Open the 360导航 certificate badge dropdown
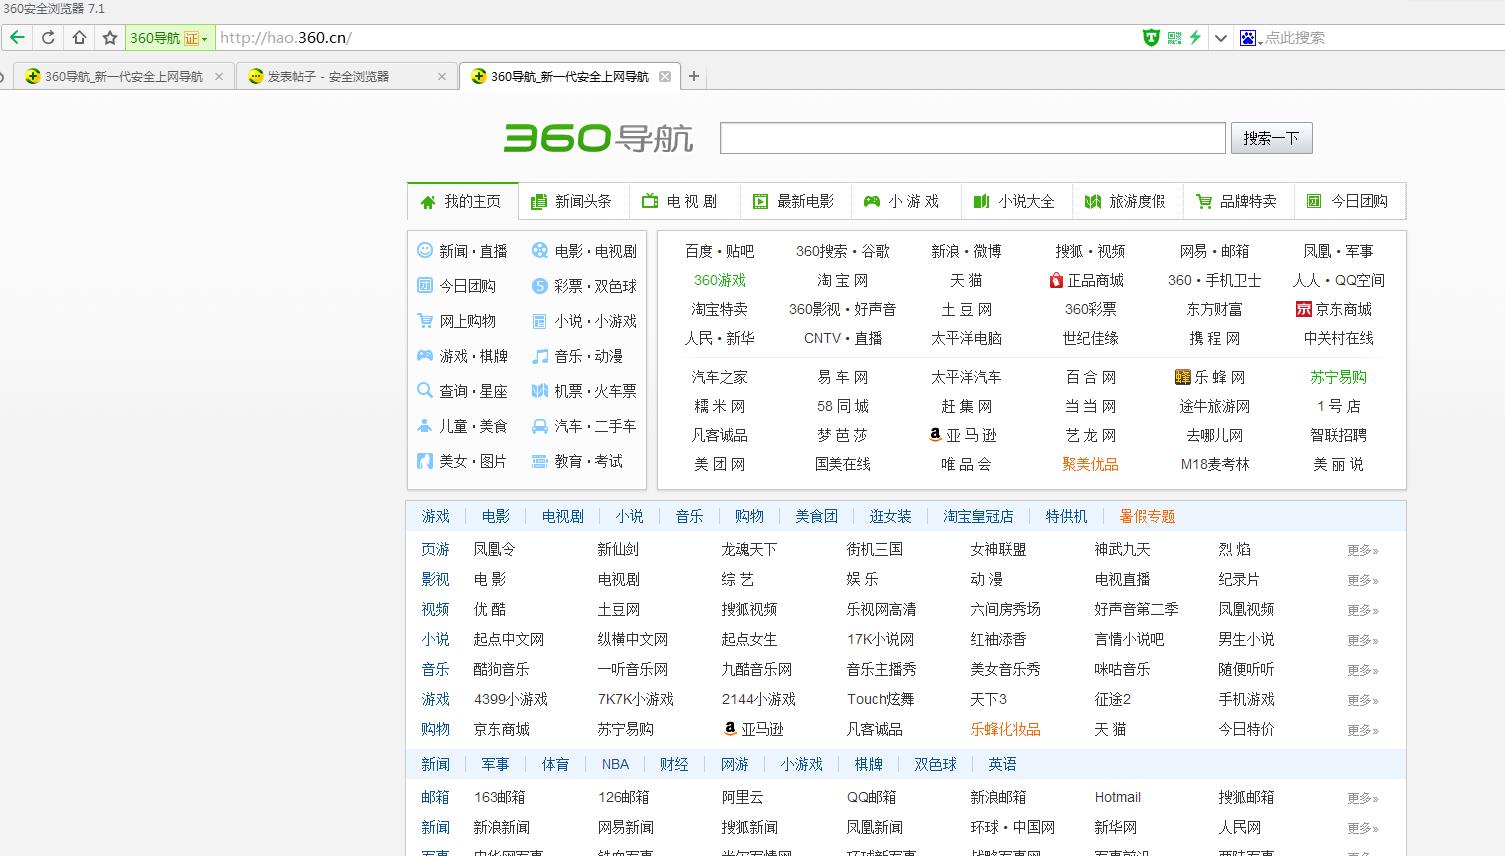The width and height of the screenshot is (1505, 856). coord(169,38)
